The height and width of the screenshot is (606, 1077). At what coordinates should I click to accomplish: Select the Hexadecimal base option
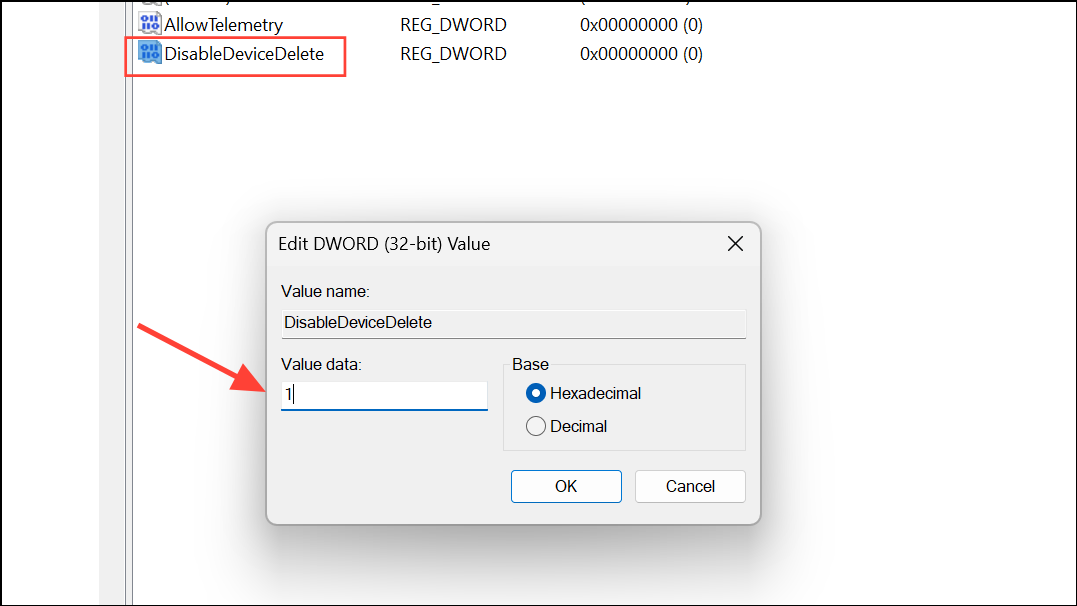click(x=536, y=394)
